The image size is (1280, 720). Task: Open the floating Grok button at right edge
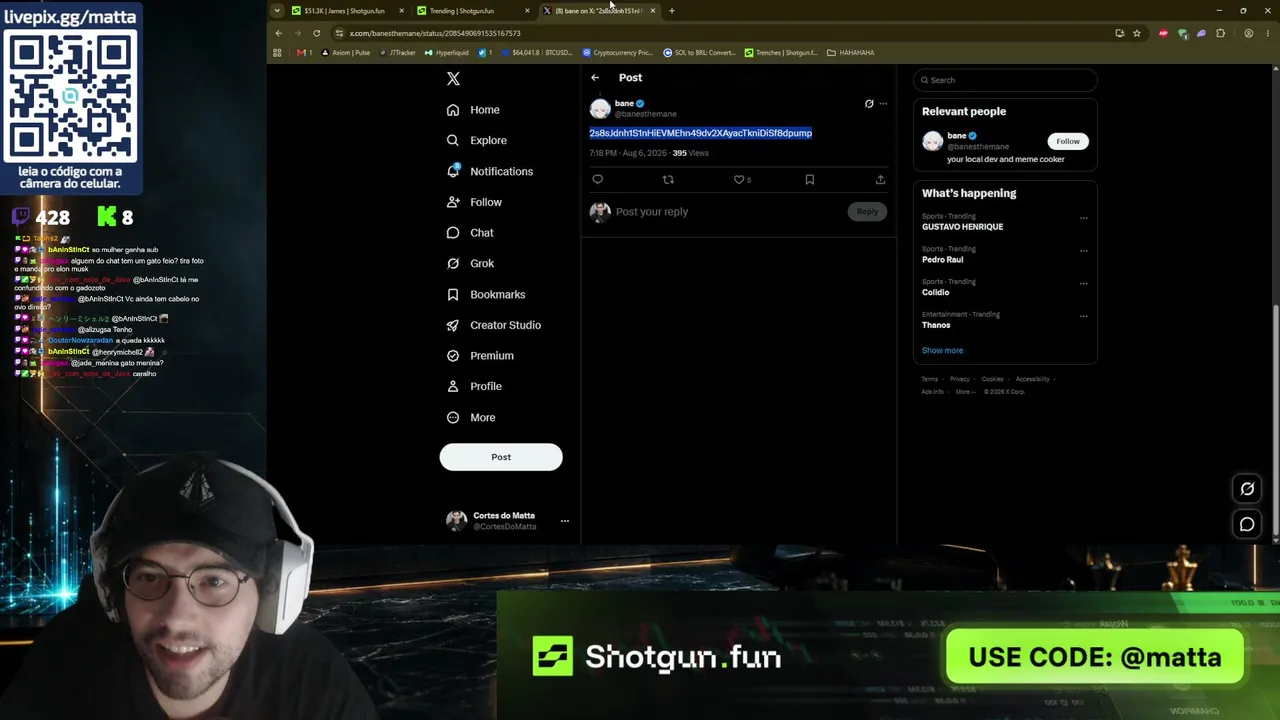1247,489
